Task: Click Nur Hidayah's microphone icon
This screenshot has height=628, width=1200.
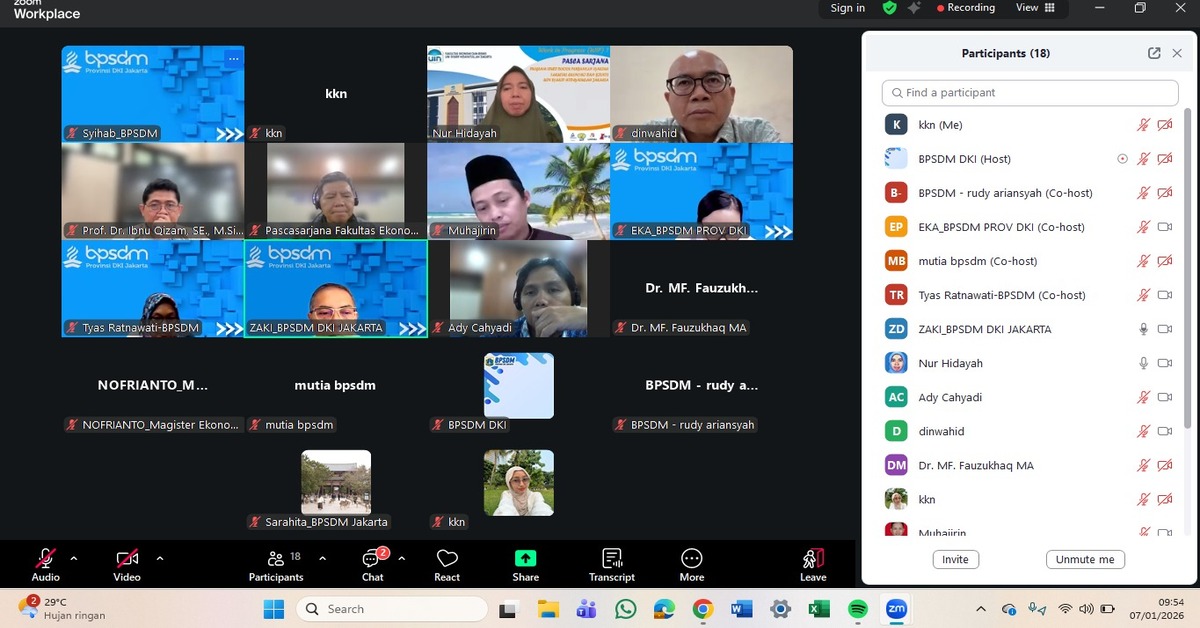Action: point(1143,363)
